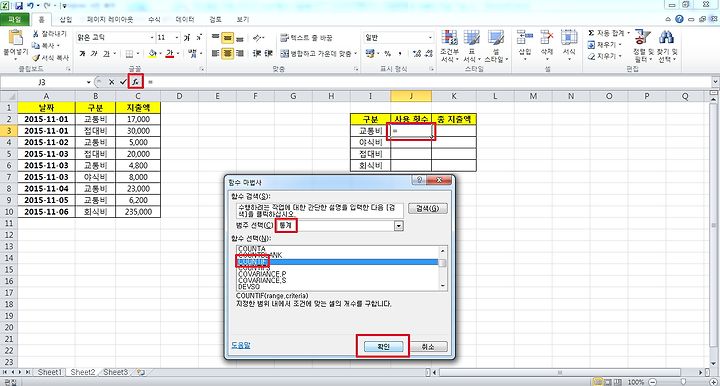Click AutoSum (자동 합계) sigma icon
The image size is (720, 386).
(x=591, y=33)
